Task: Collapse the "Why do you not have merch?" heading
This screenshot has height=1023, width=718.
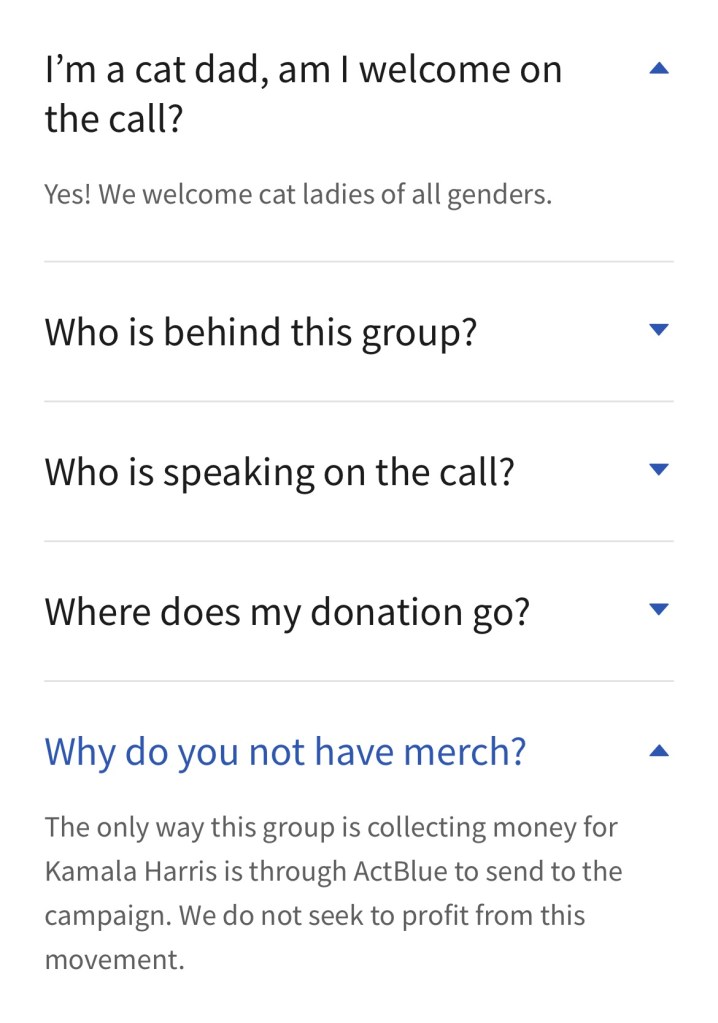Action: click(285, 752)
